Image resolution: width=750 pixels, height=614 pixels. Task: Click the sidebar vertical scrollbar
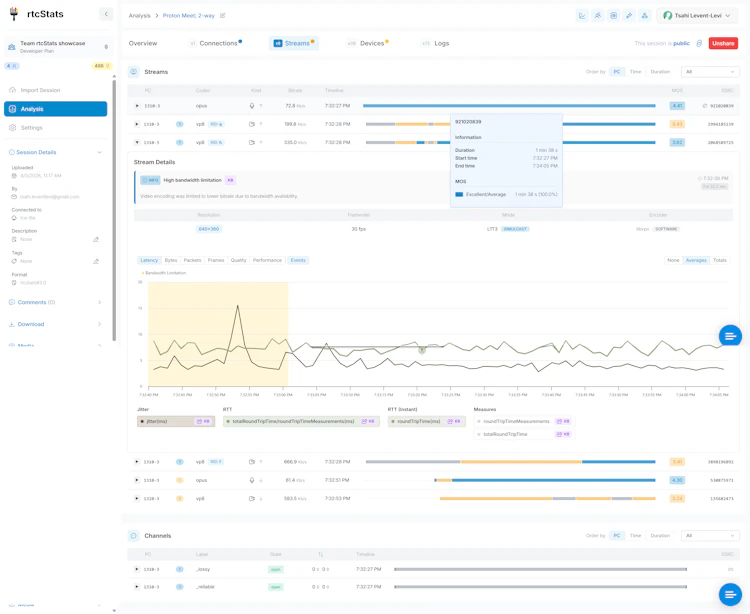click(114, 209)
